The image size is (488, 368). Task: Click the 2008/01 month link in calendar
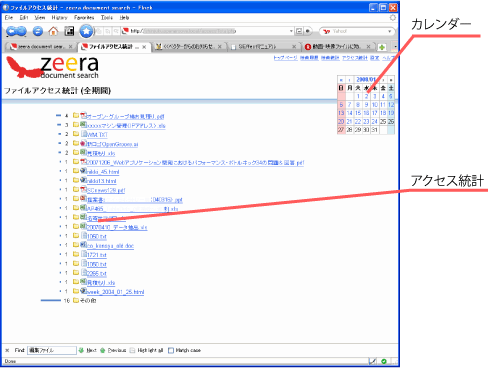tap(366, 80)
